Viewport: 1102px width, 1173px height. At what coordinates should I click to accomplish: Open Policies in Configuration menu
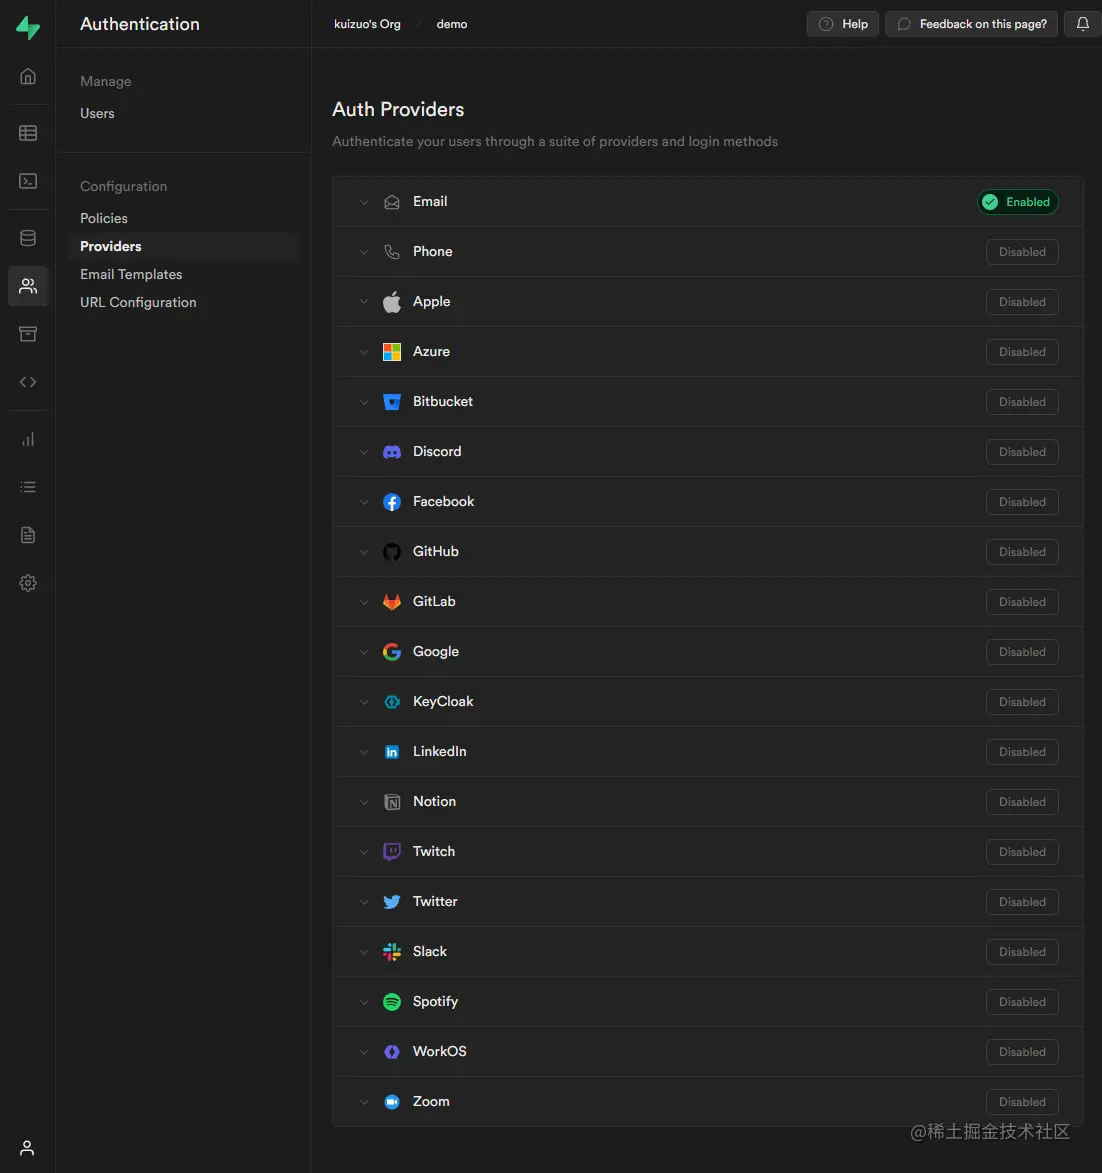click(104, 218)
